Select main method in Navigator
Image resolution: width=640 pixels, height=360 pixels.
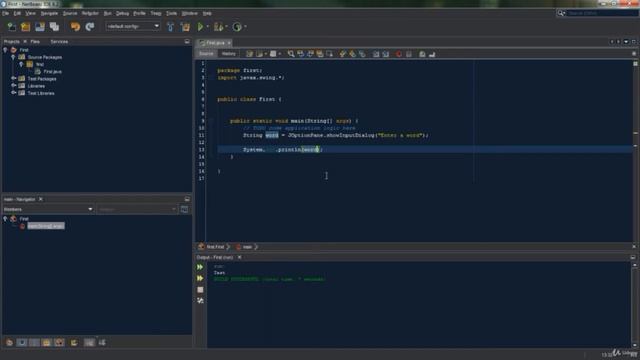point(46,226)
